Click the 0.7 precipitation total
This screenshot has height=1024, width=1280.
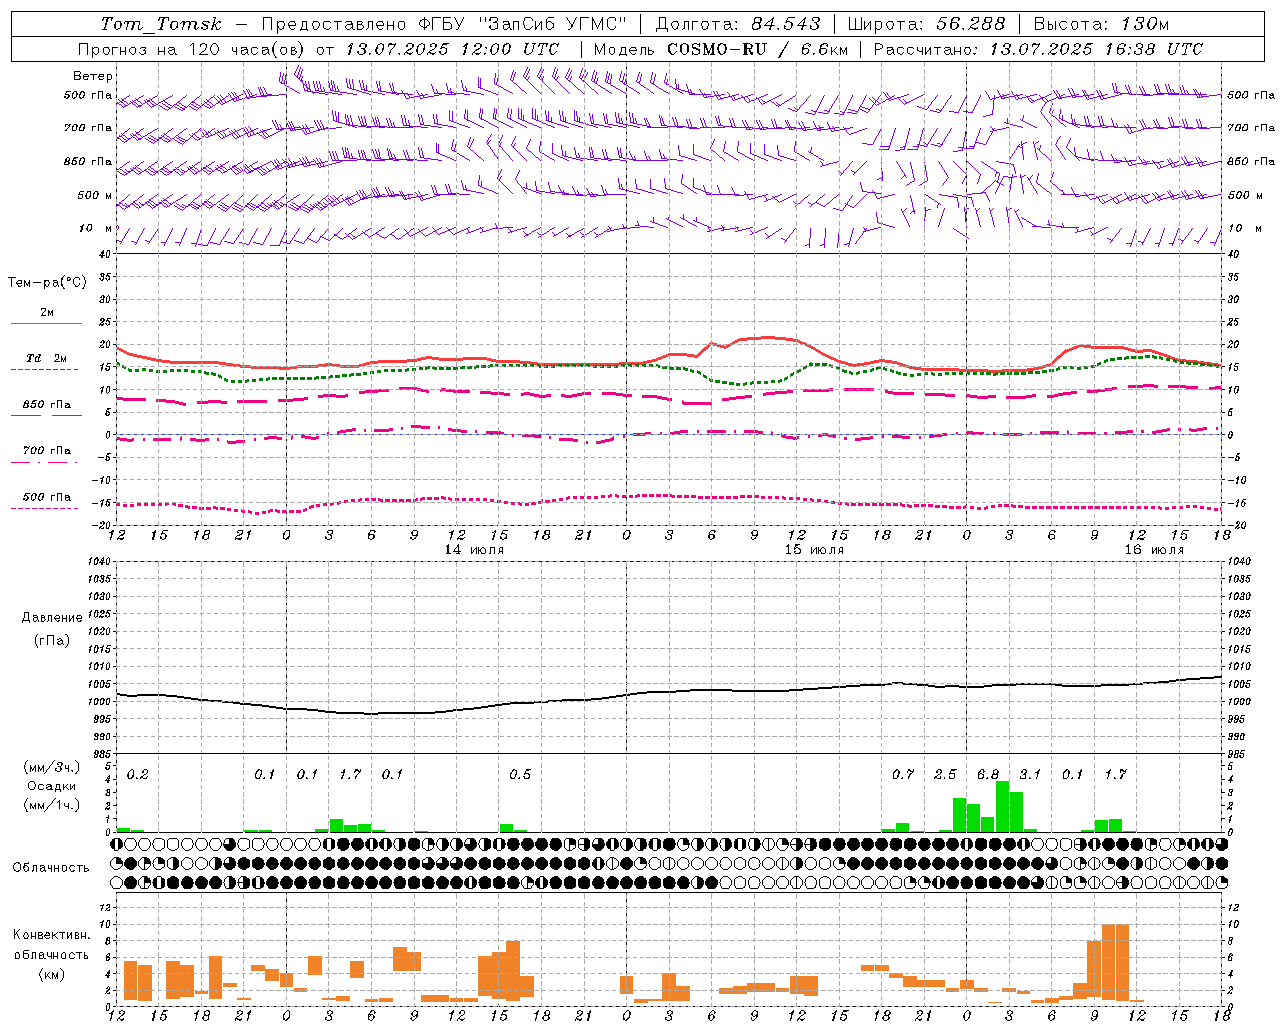click(903, 775)
